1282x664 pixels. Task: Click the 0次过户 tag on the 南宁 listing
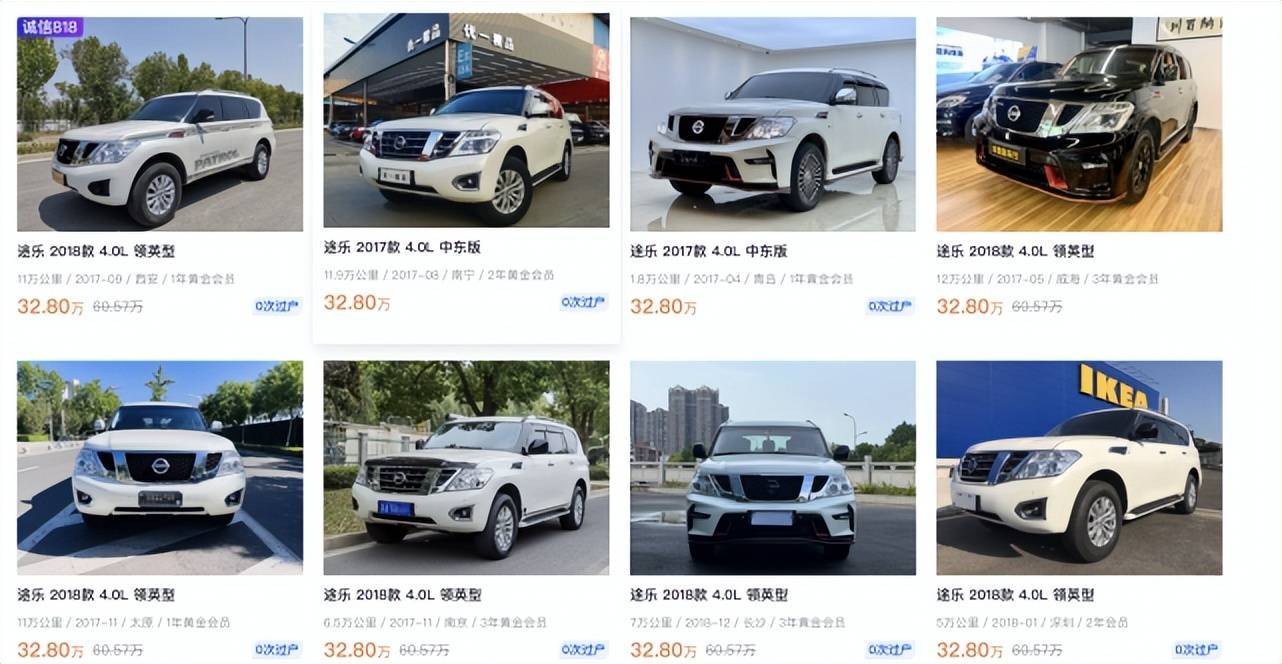[584, 302]
